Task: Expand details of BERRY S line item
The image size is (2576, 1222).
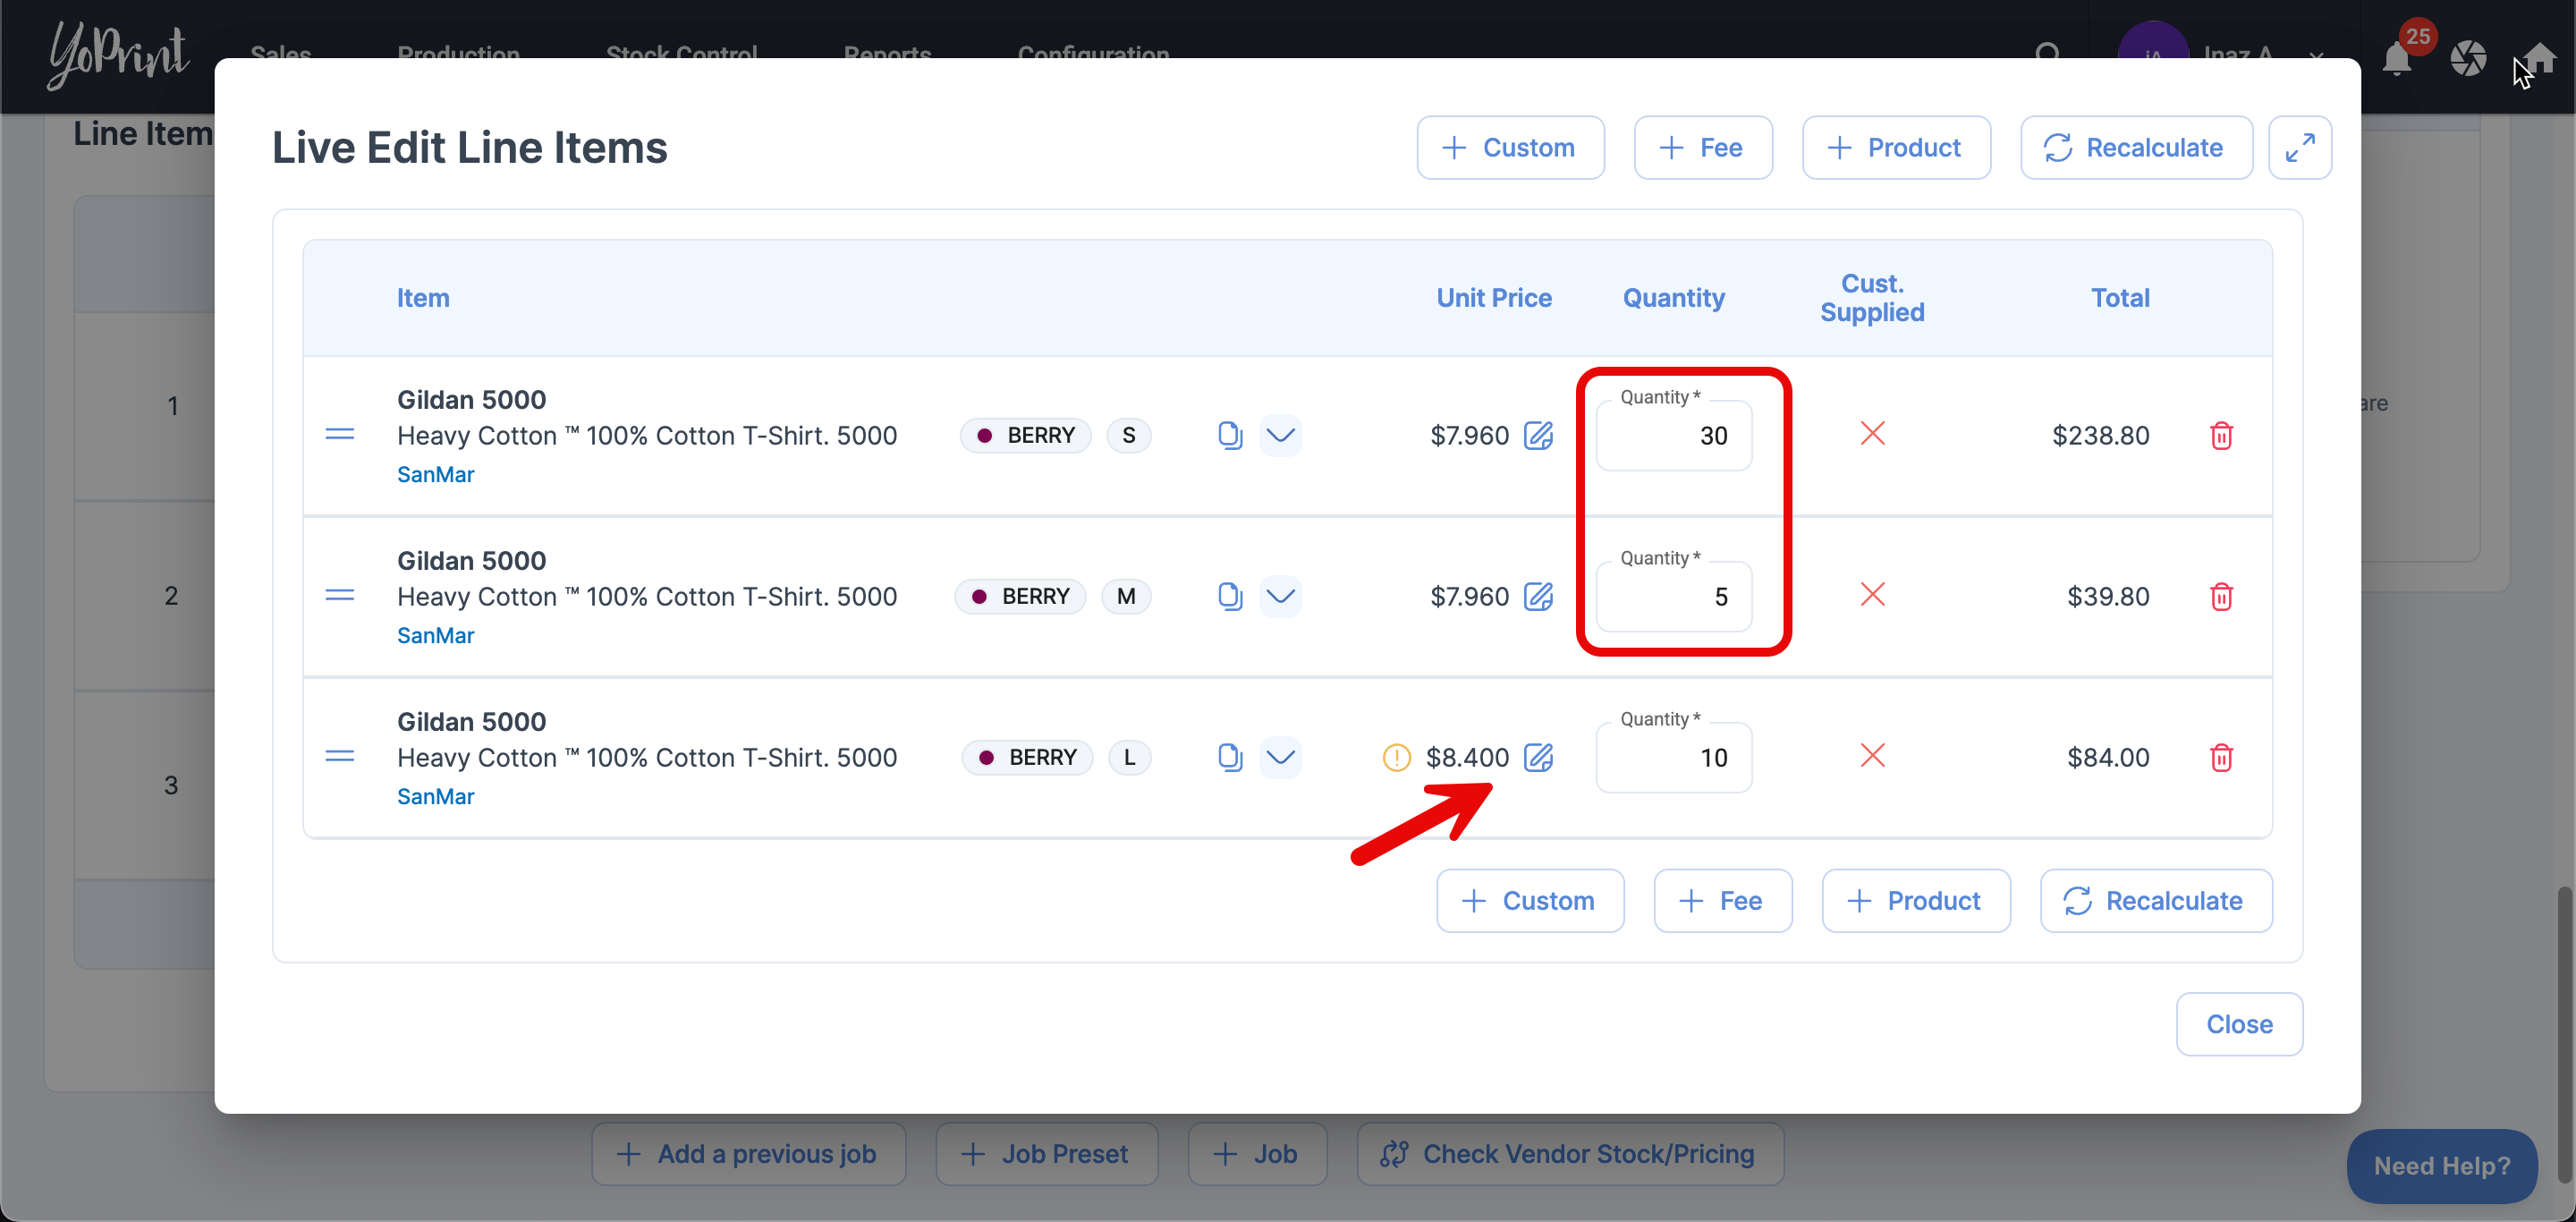Action: coord(1280,435)
